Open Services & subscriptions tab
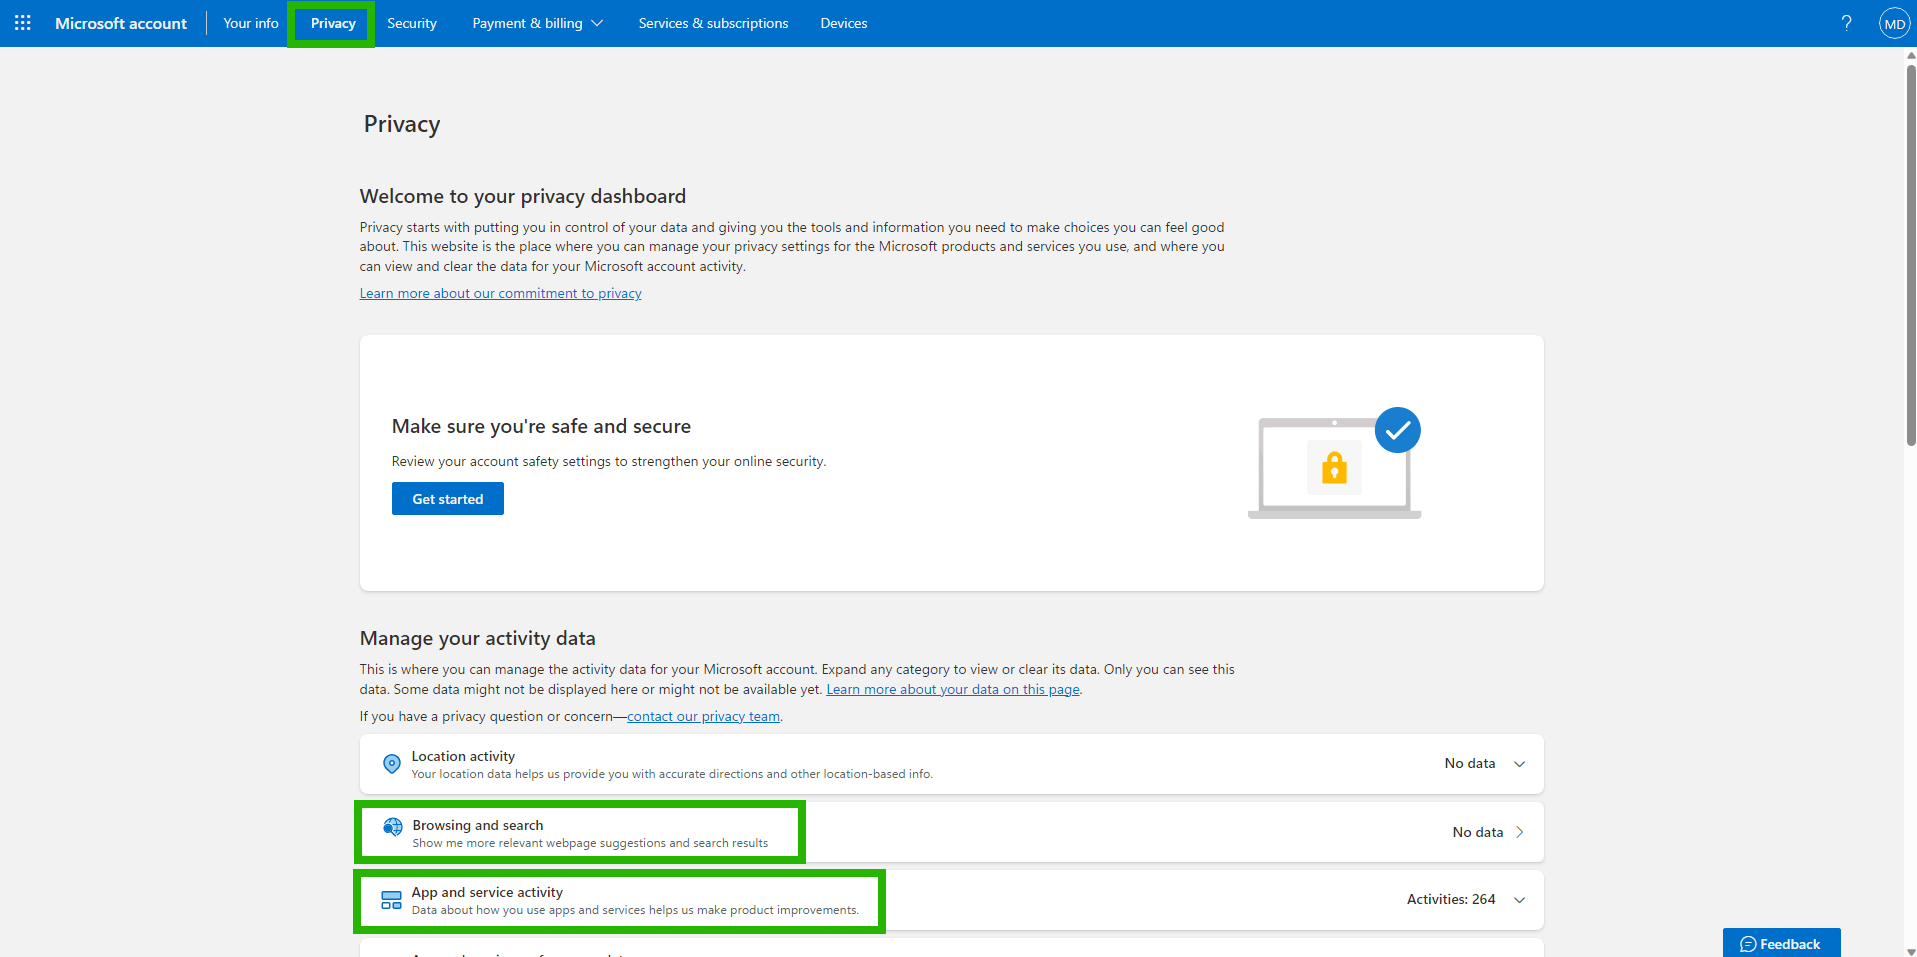 (713, 23)
